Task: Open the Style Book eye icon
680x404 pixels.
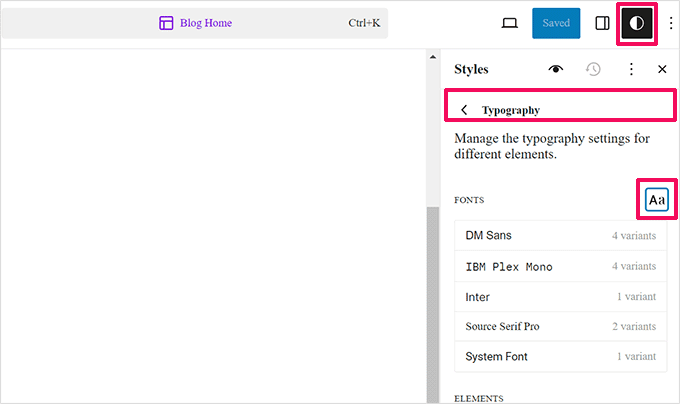Action: coord(556,69)
